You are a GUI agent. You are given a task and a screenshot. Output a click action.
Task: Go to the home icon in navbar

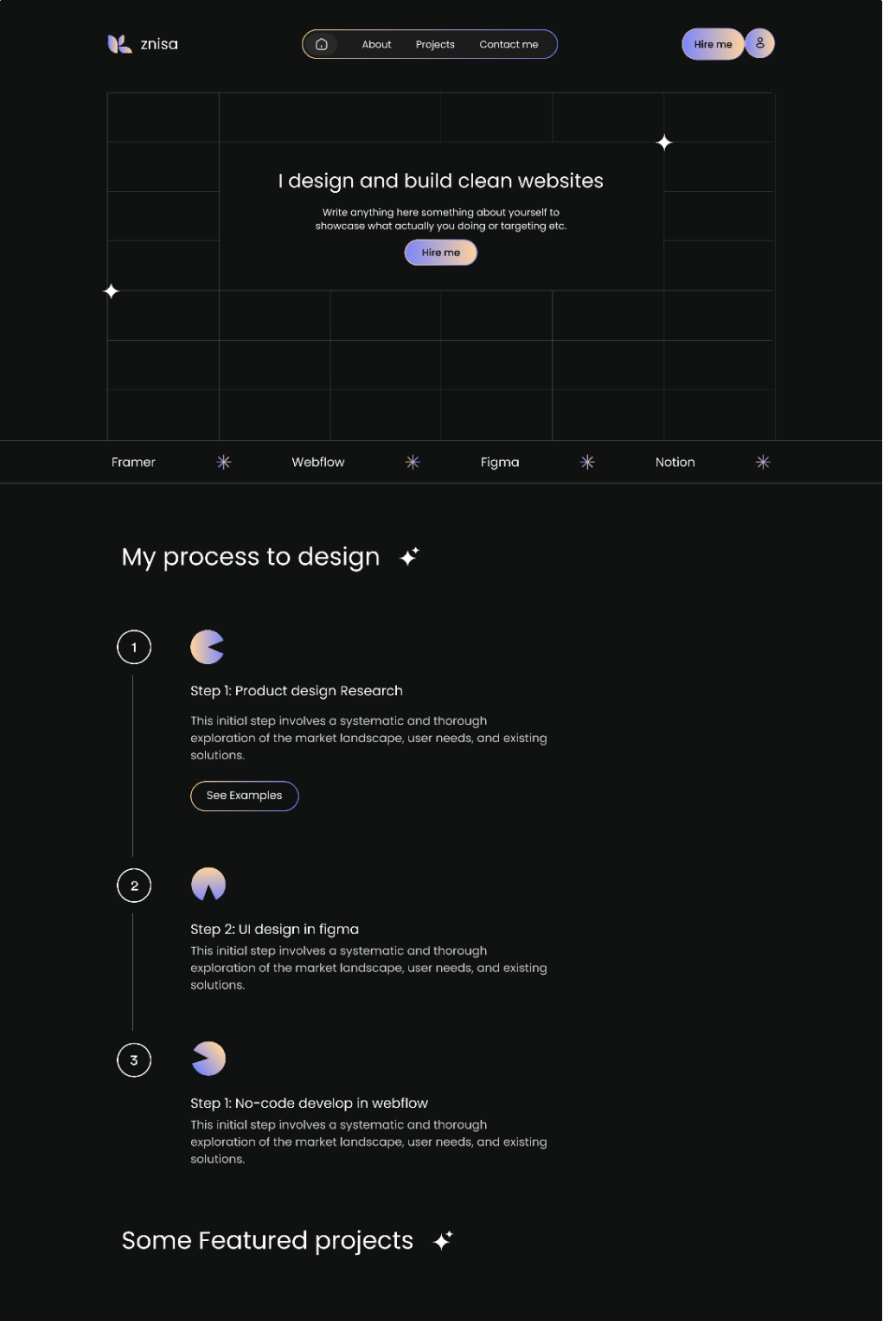tap(322, 44)
